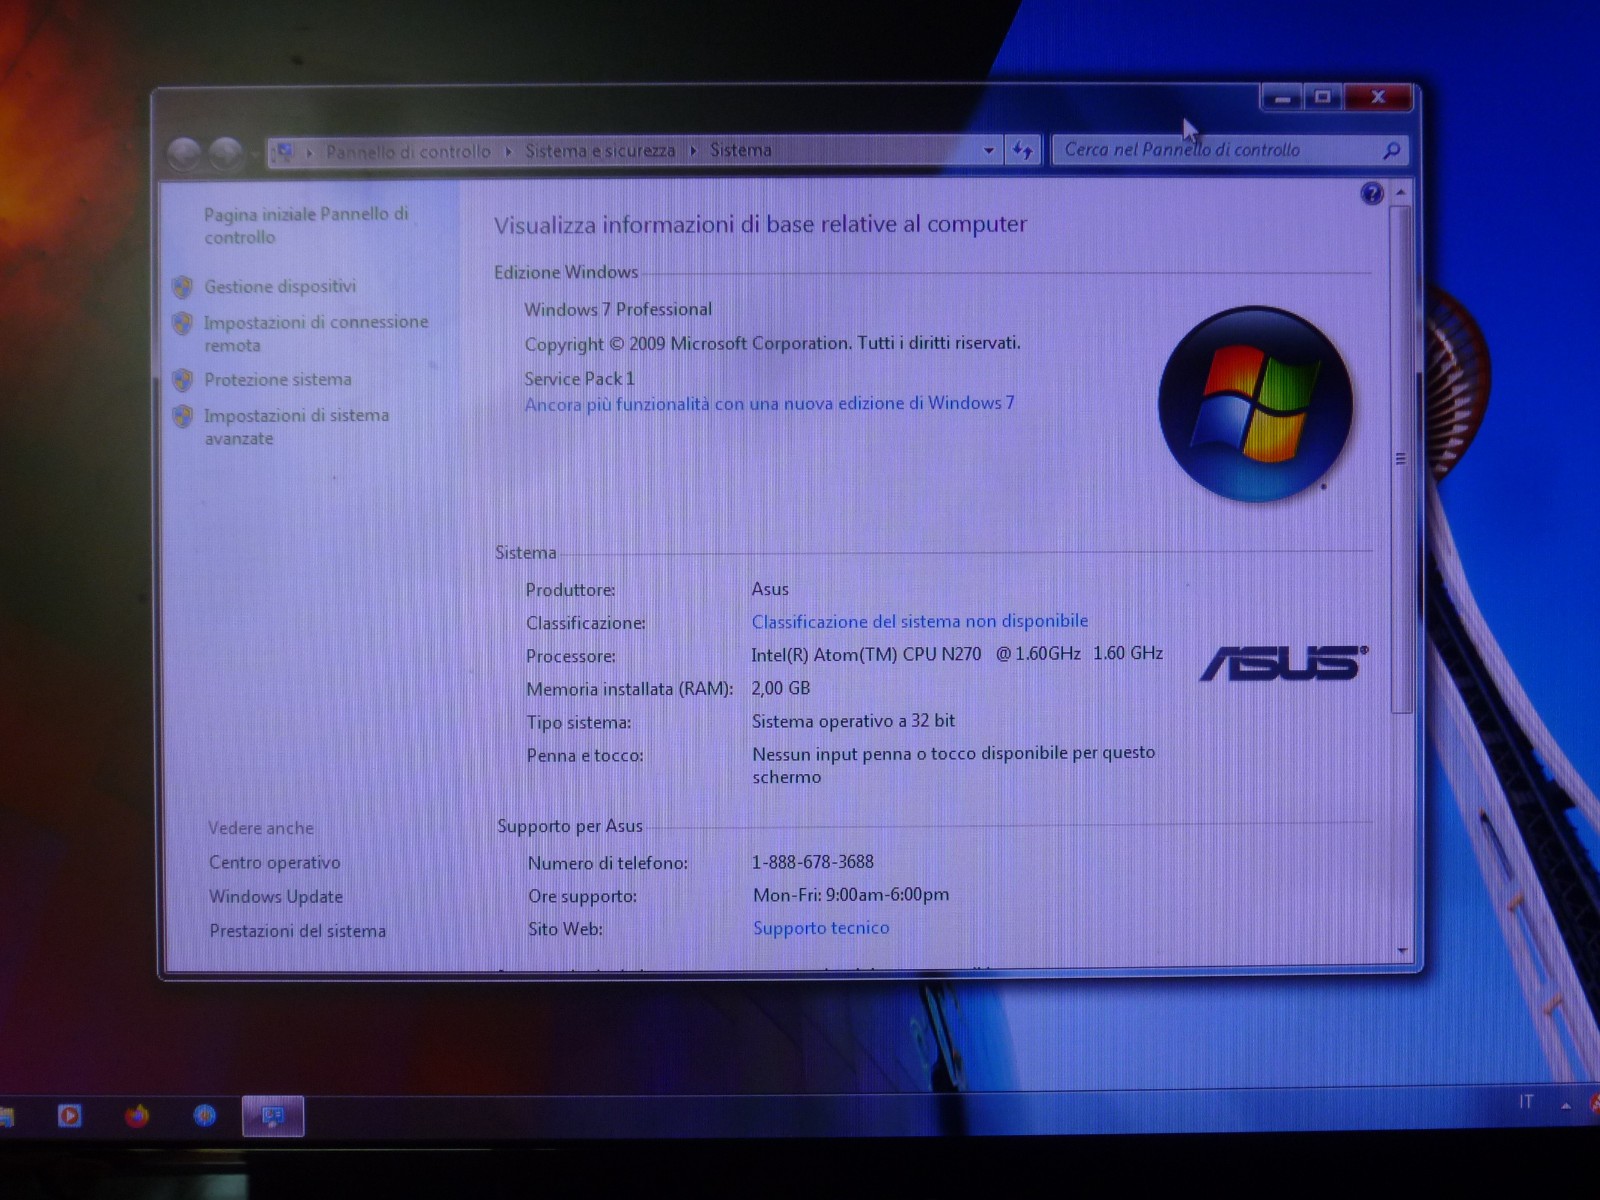Open Classificazione del sistema non disponibile link

pyautogui.click(x=920, y=621)
